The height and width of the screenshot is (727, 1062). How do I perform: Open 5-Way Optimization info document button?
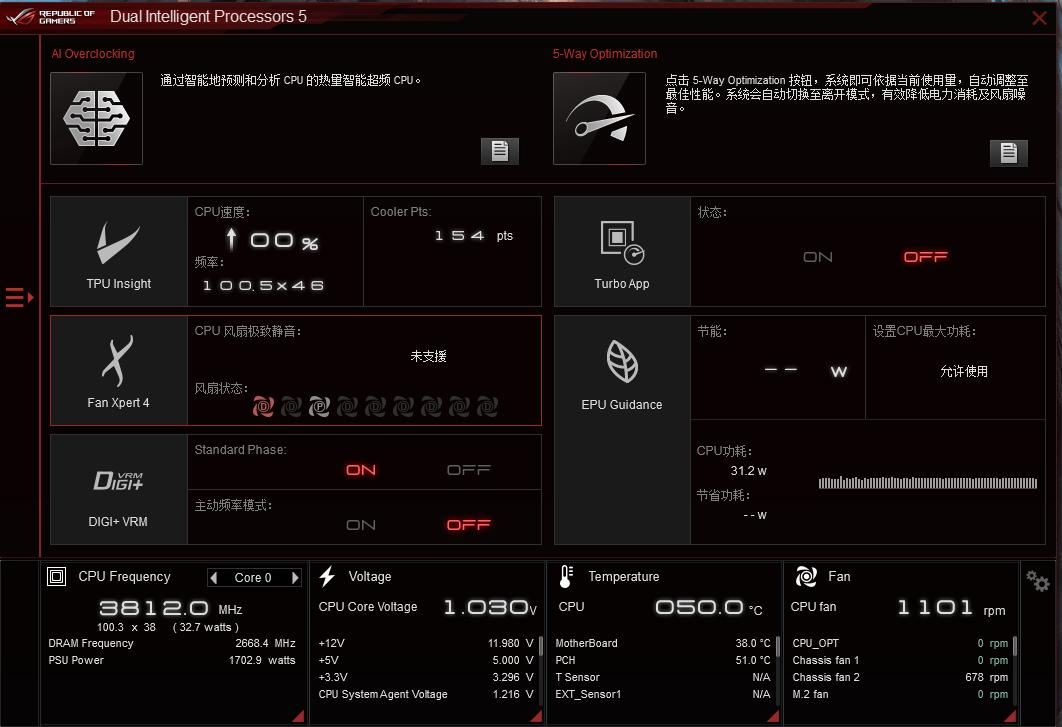coord(1008,152)
